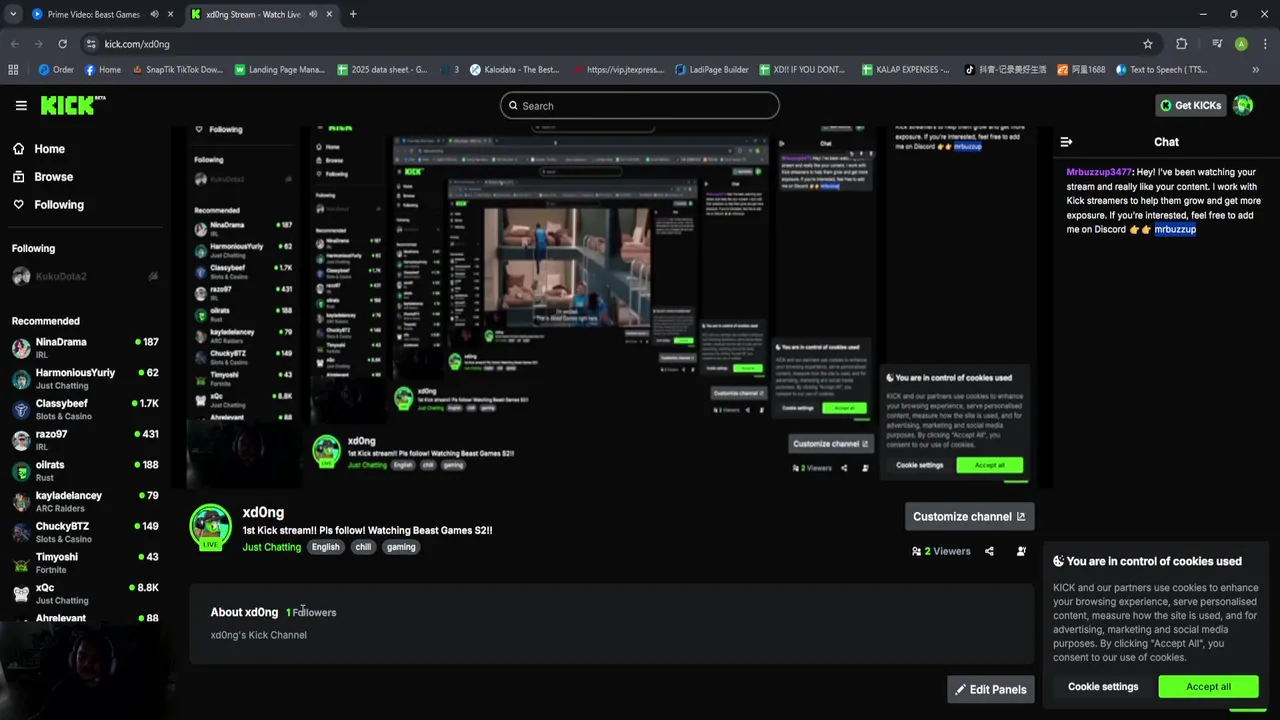
Task: Click the icon right of share
Action: pyautogui.click(x=1021, y=551)
